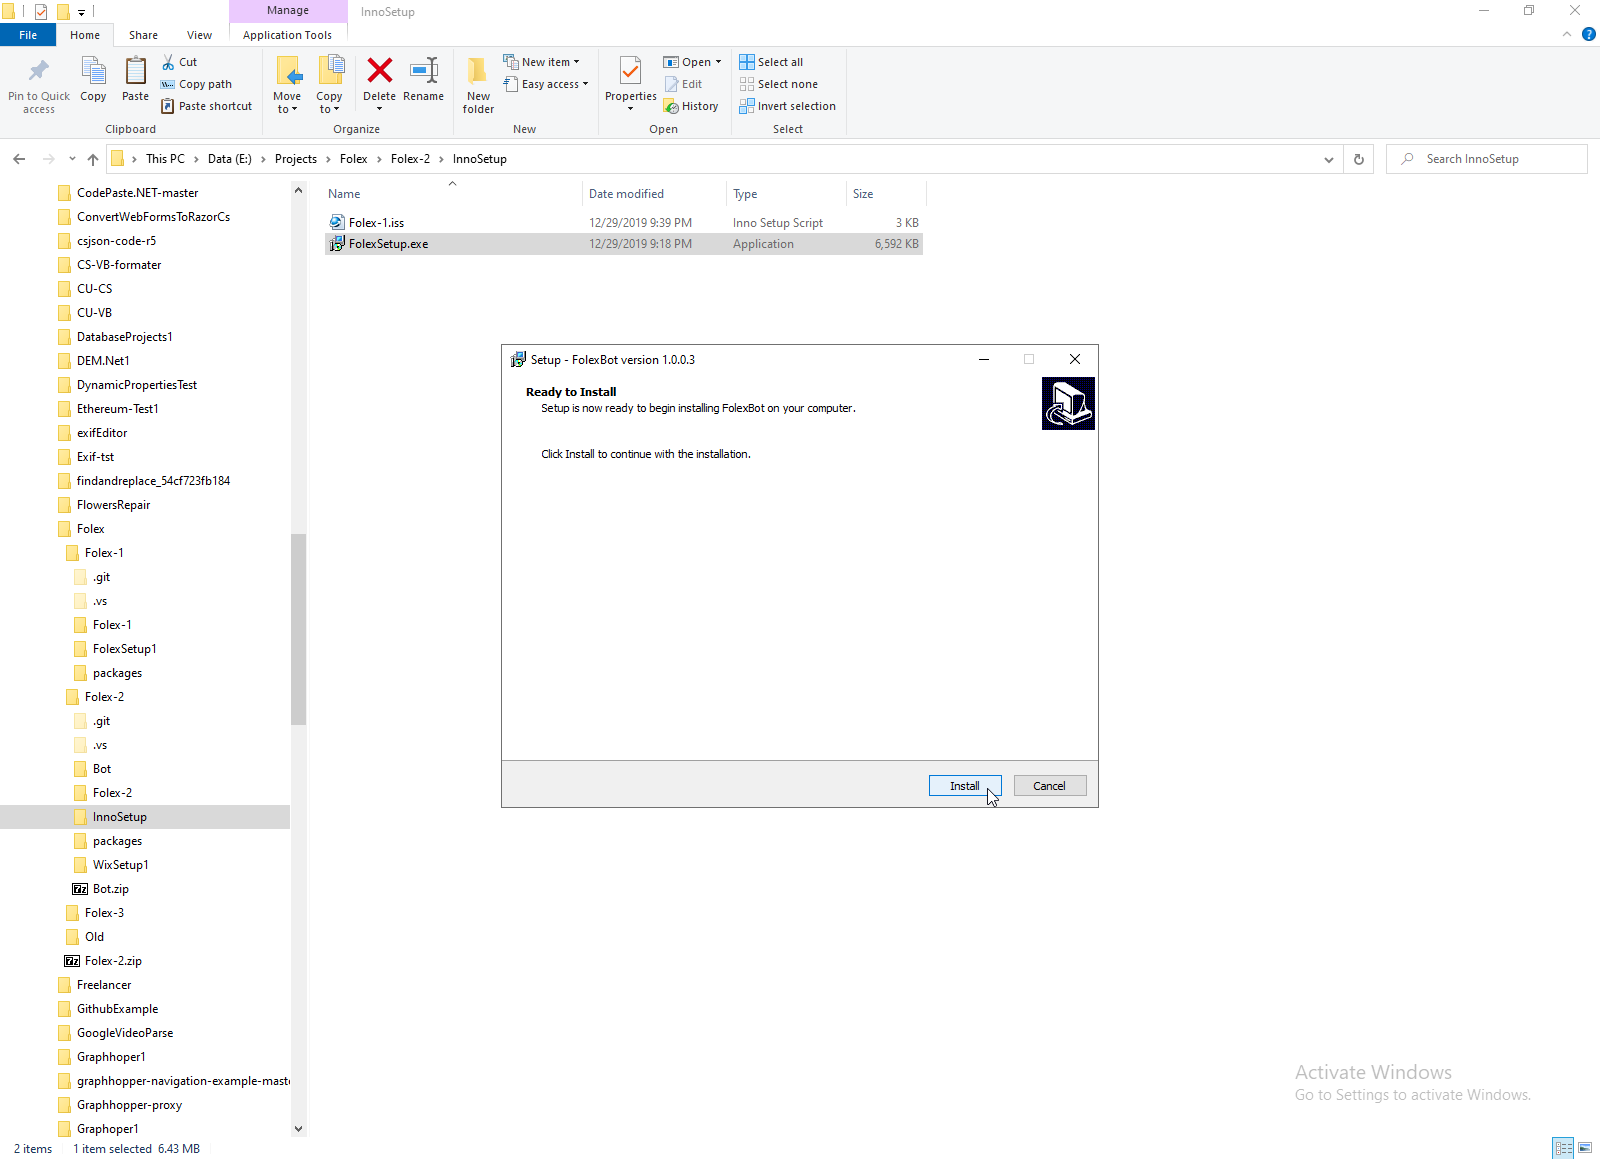The image size is (1600, 1159).
Task: Go to Folex-2 in the breadcrumb
Action: (x=410, y=159)
